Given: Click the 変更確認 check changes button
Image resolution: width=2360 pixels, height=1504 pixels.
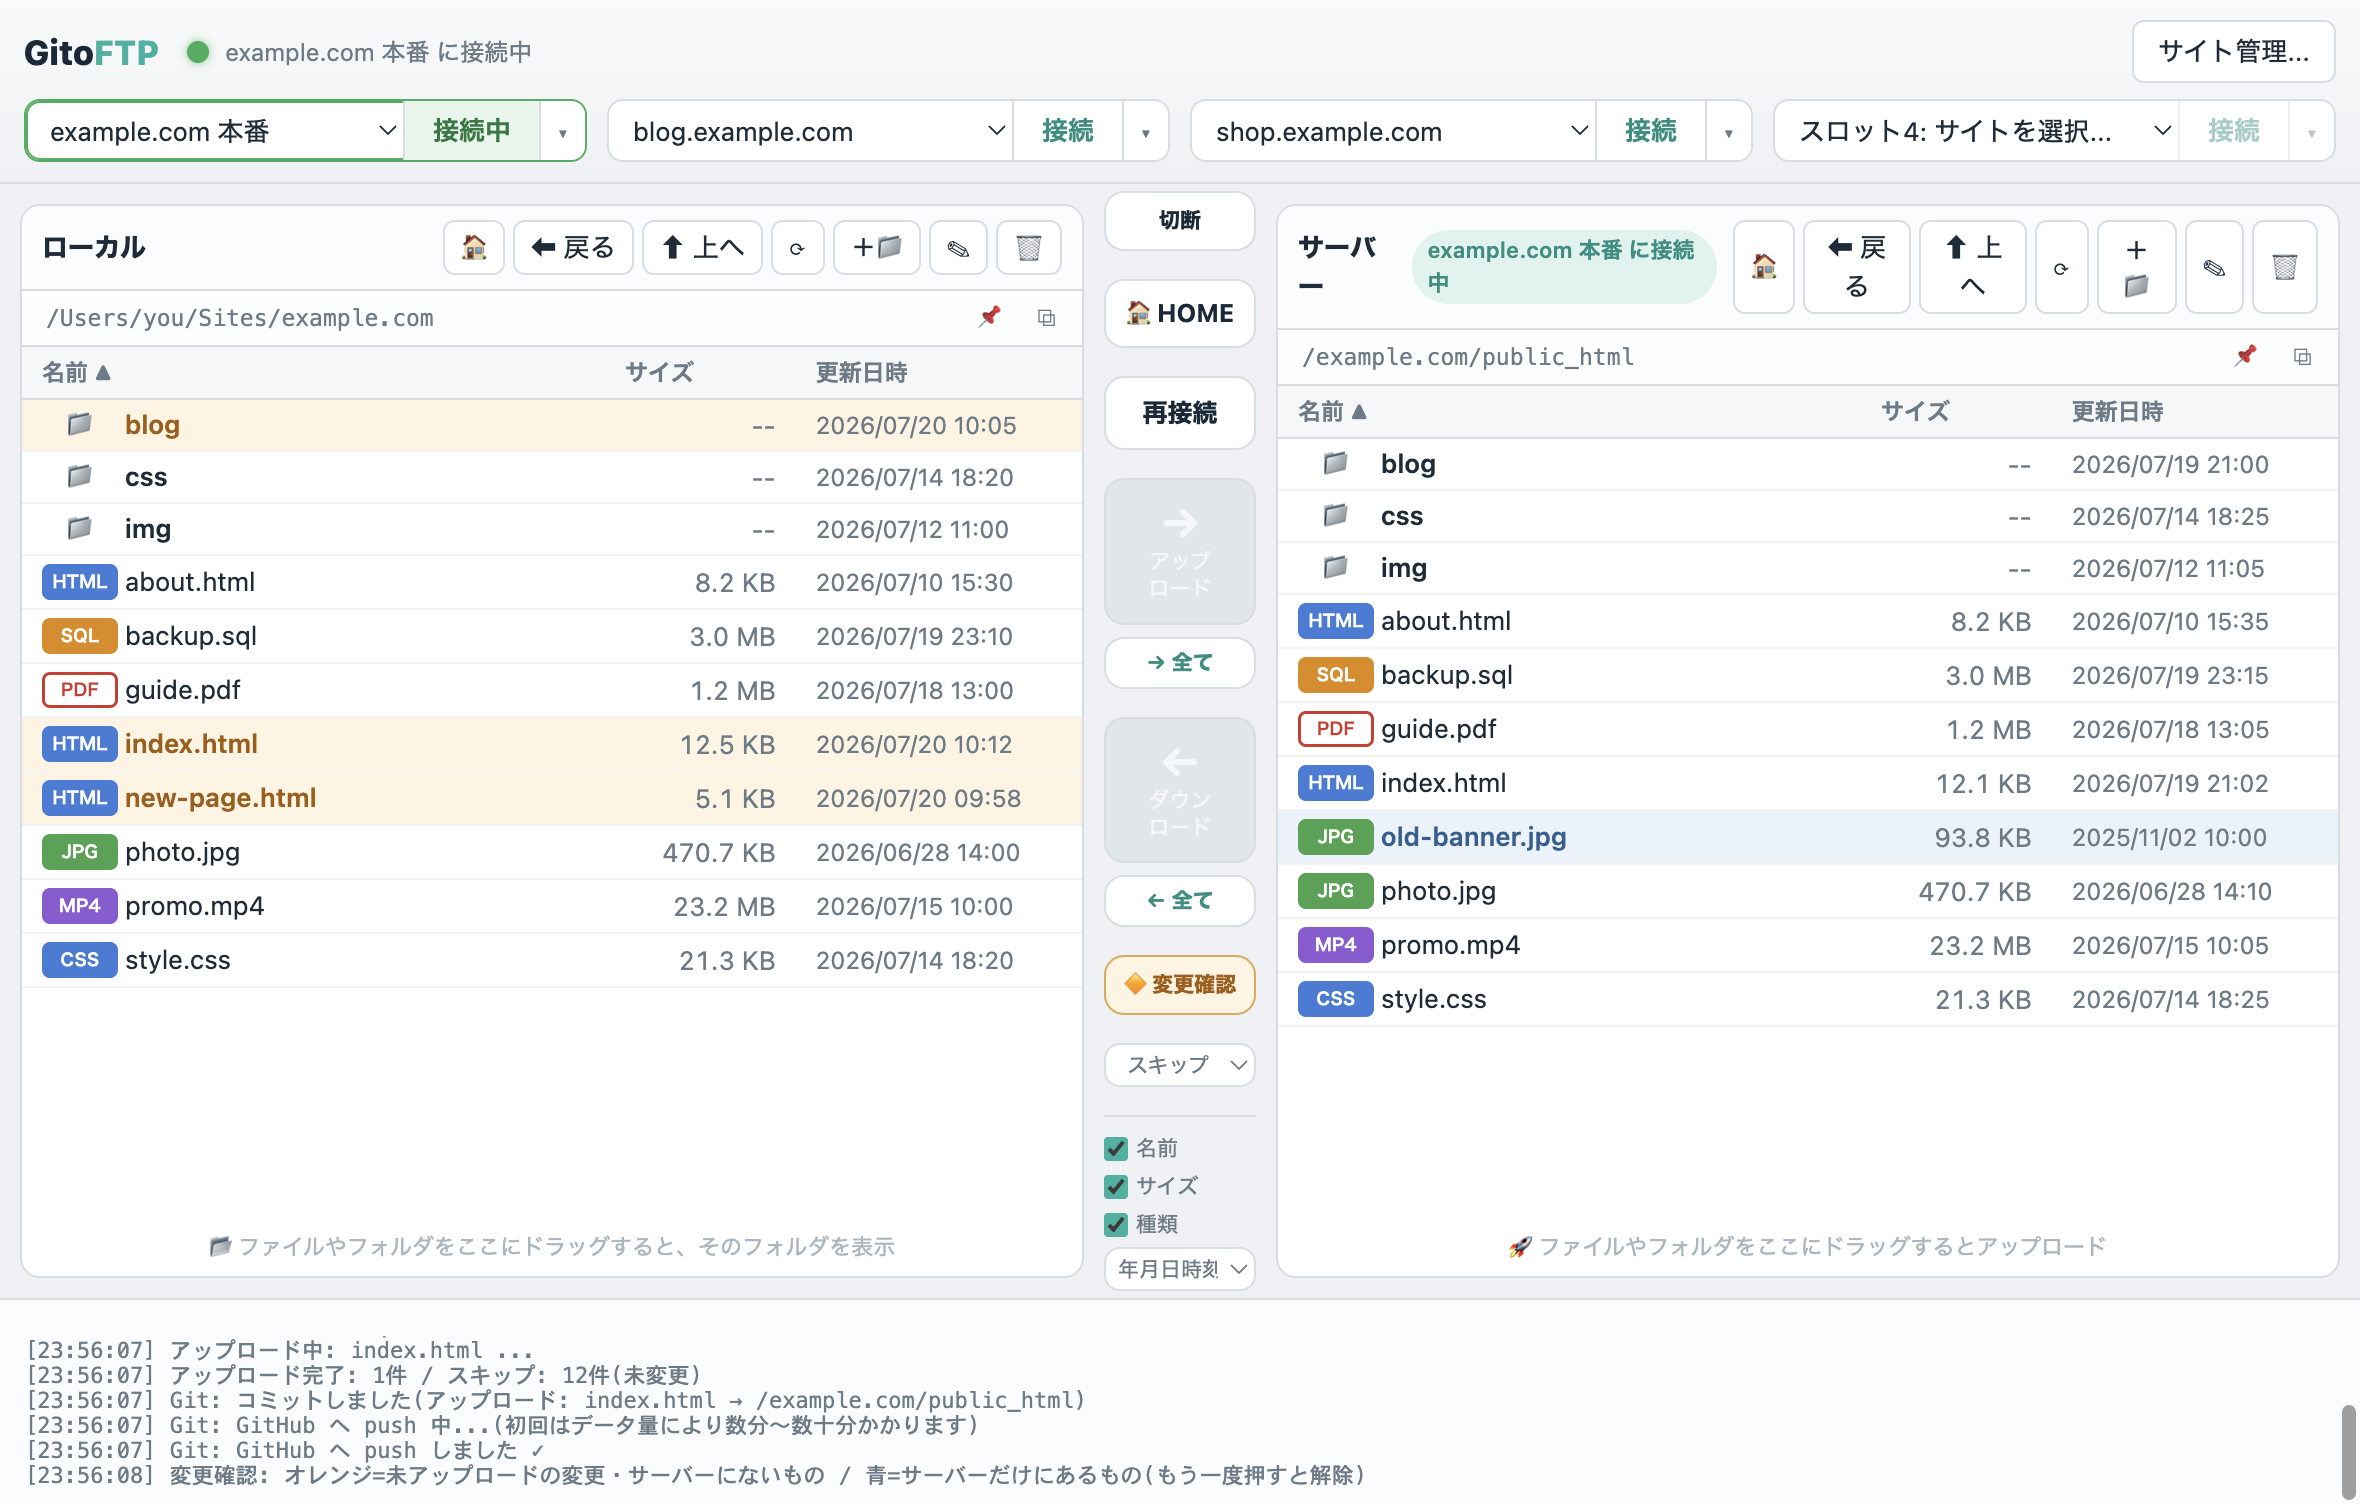Looking at the screenshot, I should tap(1180, 985).
